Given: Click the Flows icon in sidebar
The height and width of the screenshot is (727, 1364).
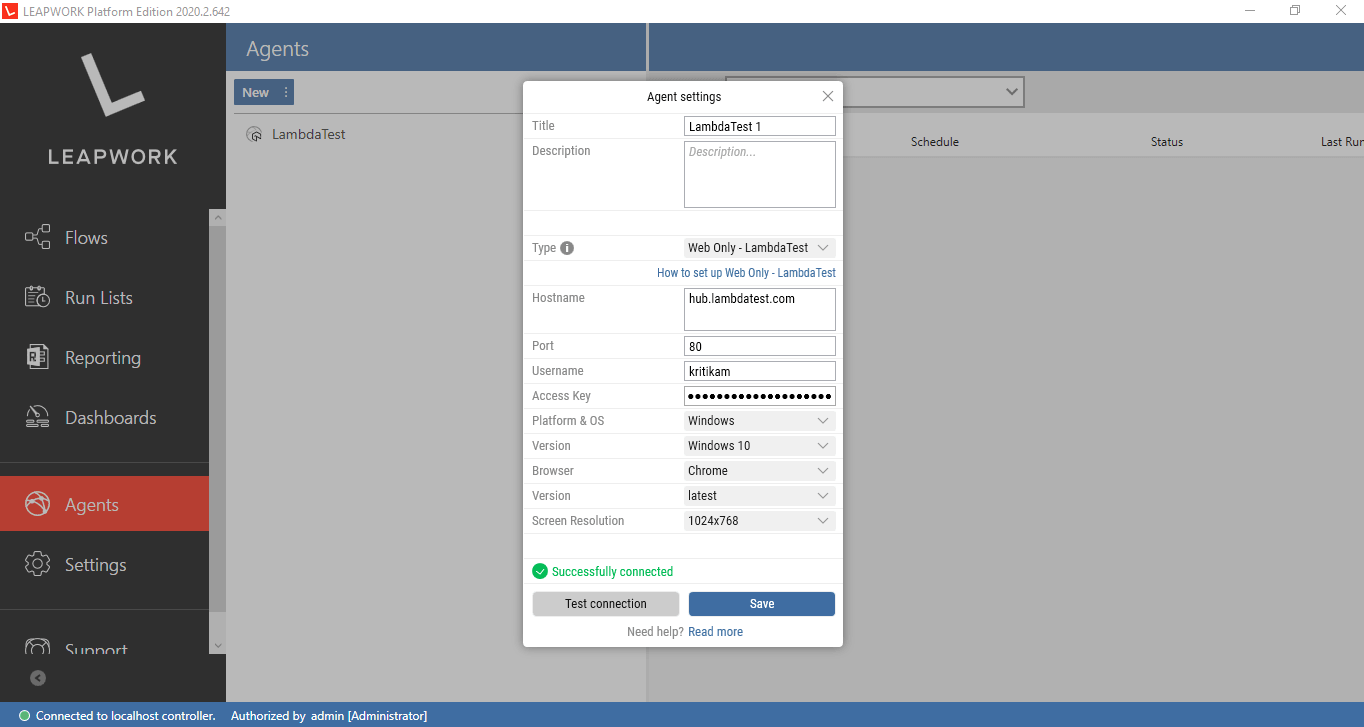Looking at the screenshot, I should point(37,238).
